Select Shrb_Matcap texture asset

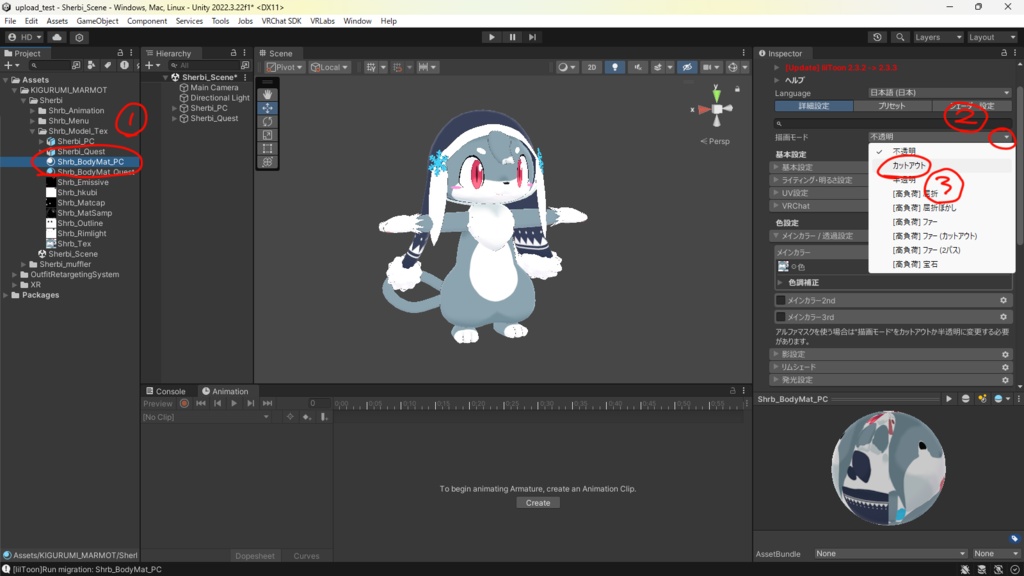(80, 203)
